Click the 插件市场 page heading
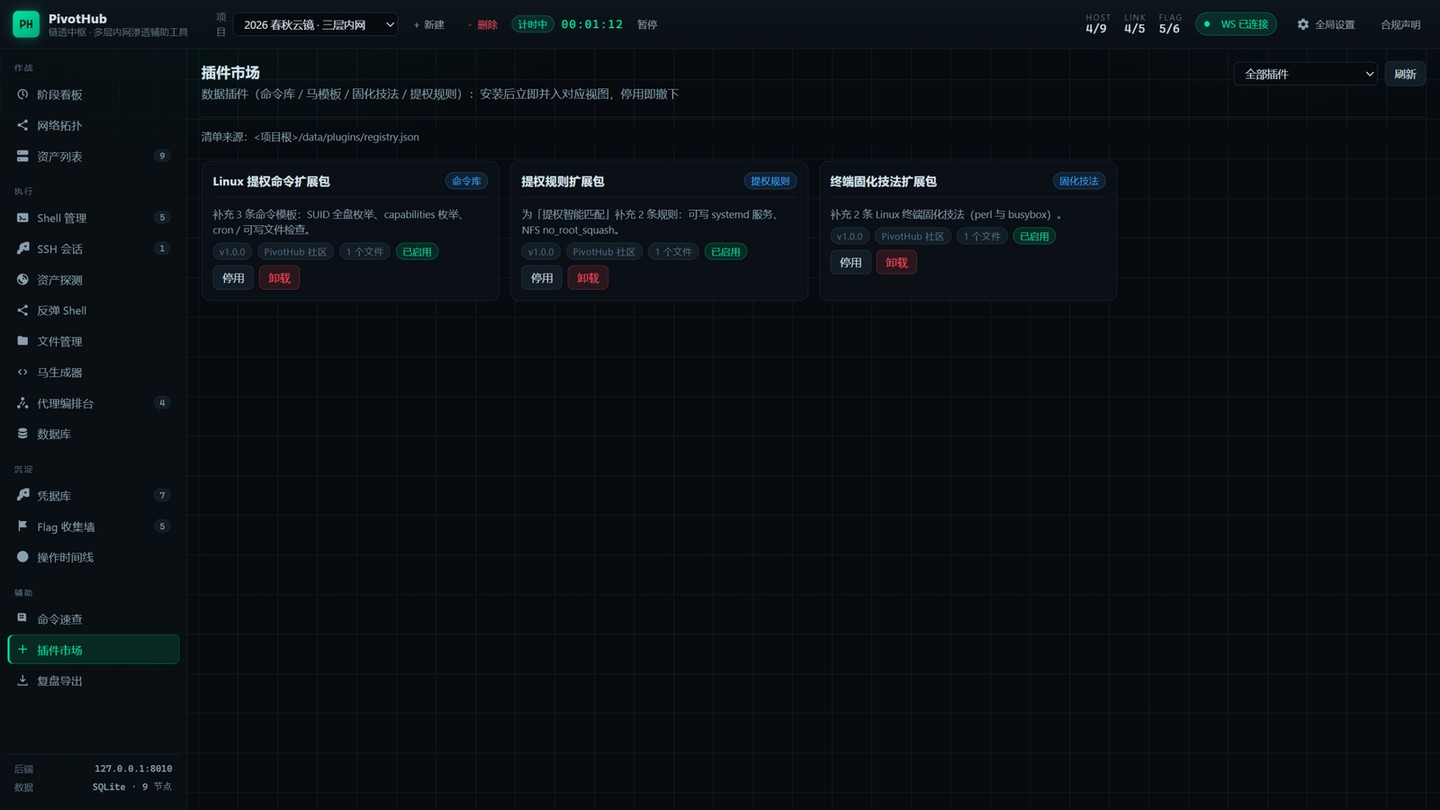 [x=230, y=73]
